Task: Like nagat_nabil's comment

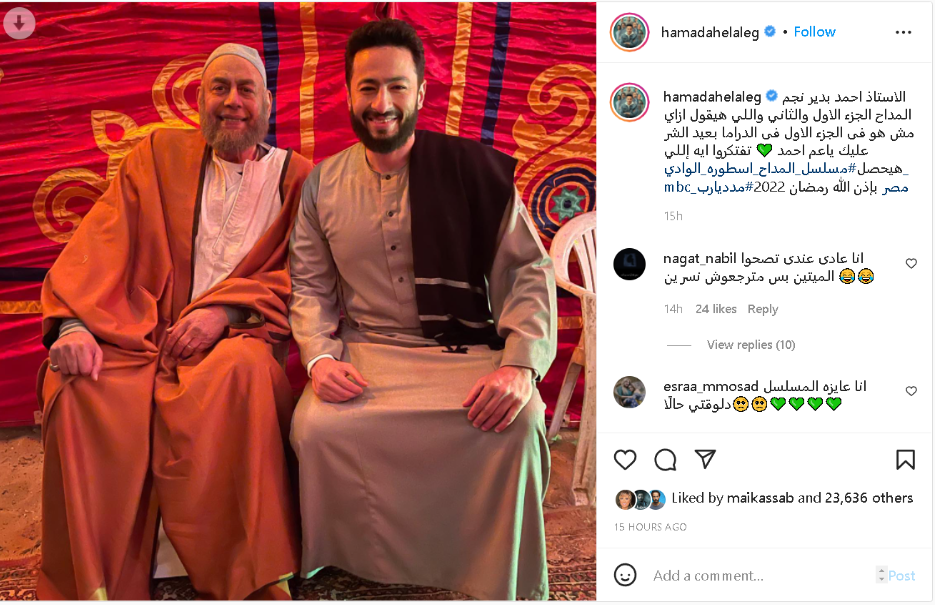Action: pyautogui.click(x=911, y=263)
